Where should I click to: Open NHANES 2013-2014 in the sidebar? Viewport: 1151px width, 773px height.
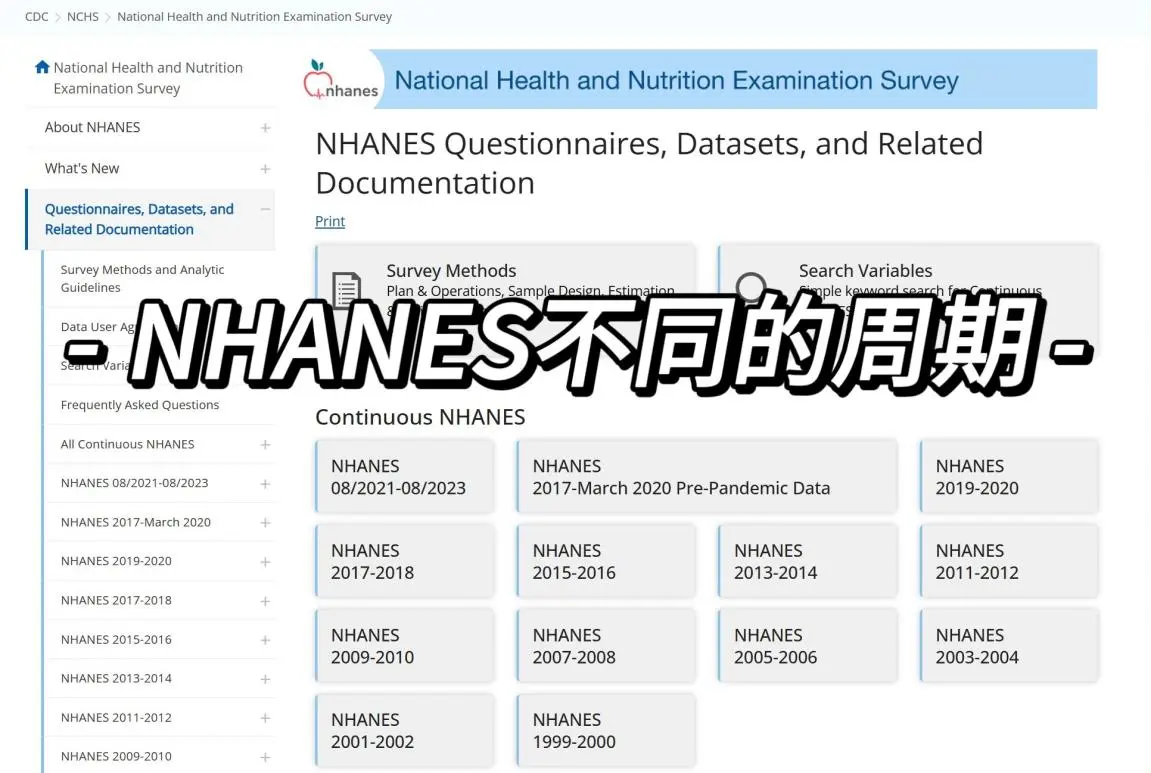click(x=116, y=678)
